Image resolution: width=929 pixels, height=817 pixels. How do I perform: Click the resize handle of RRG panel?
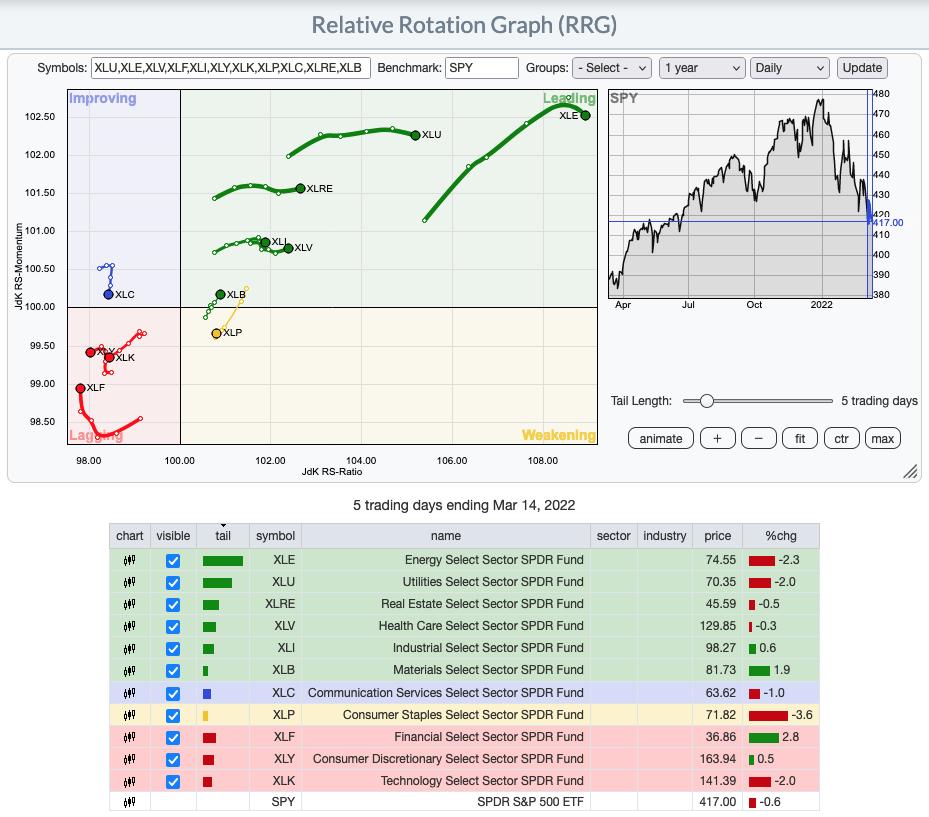click(x=911, y=471)
